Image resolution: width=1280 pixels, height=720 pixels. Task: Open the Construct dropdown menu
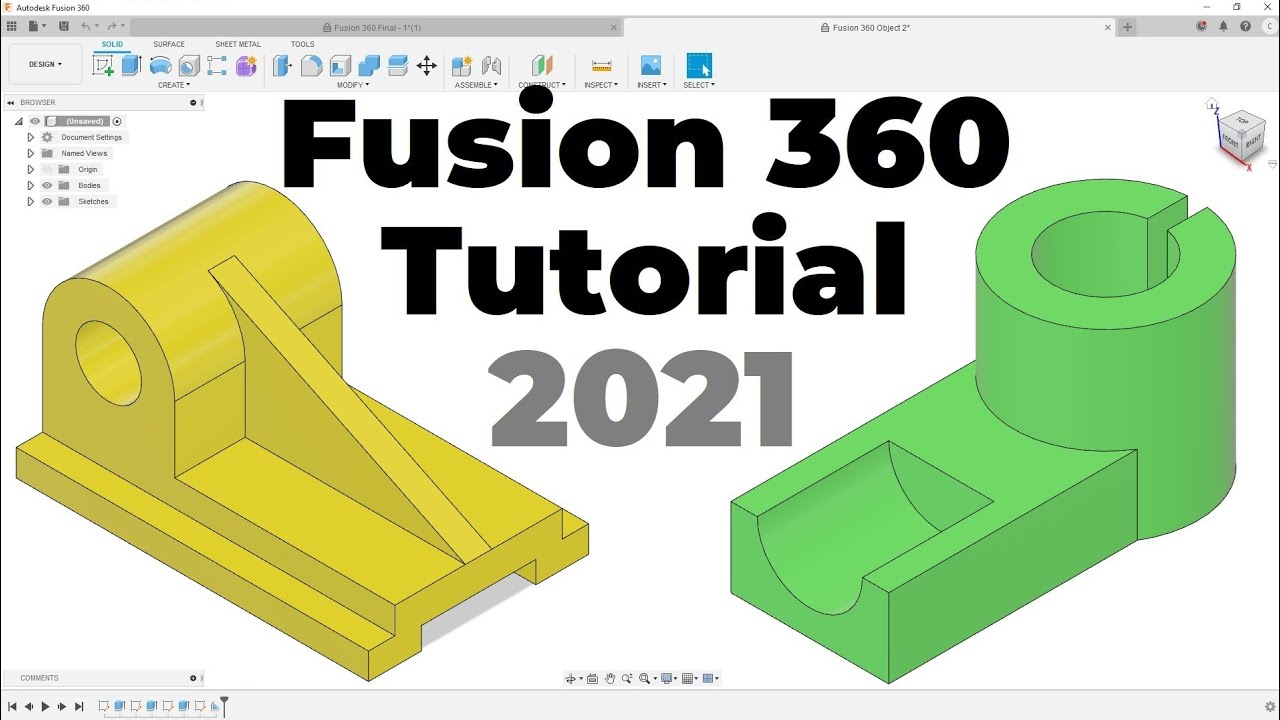542,85
